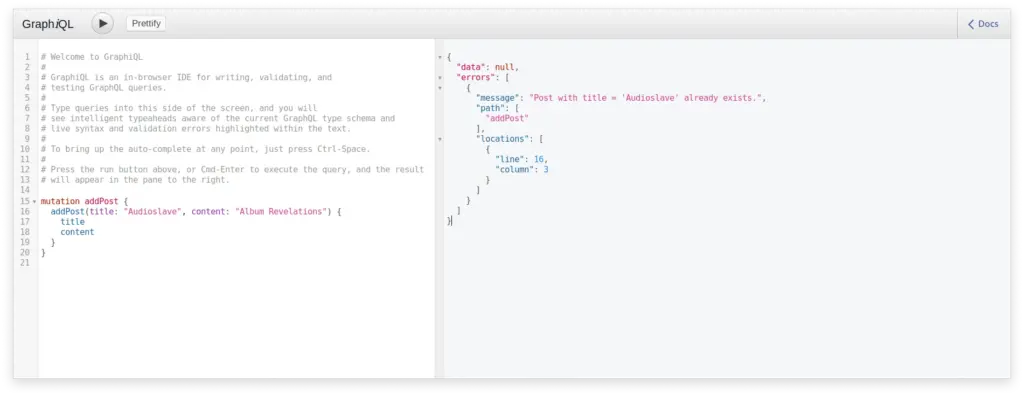Viewport: 1024px width, 396px height.
Task: Click the title field on line 17
Action: click(x=72, y=222)
